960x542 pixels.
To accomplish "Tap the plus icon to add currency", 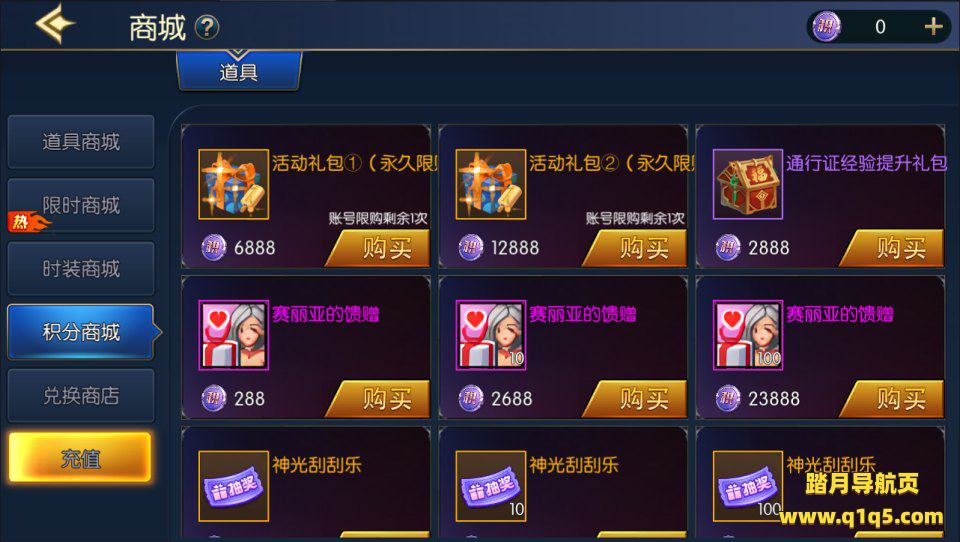I will pos(933,26).
